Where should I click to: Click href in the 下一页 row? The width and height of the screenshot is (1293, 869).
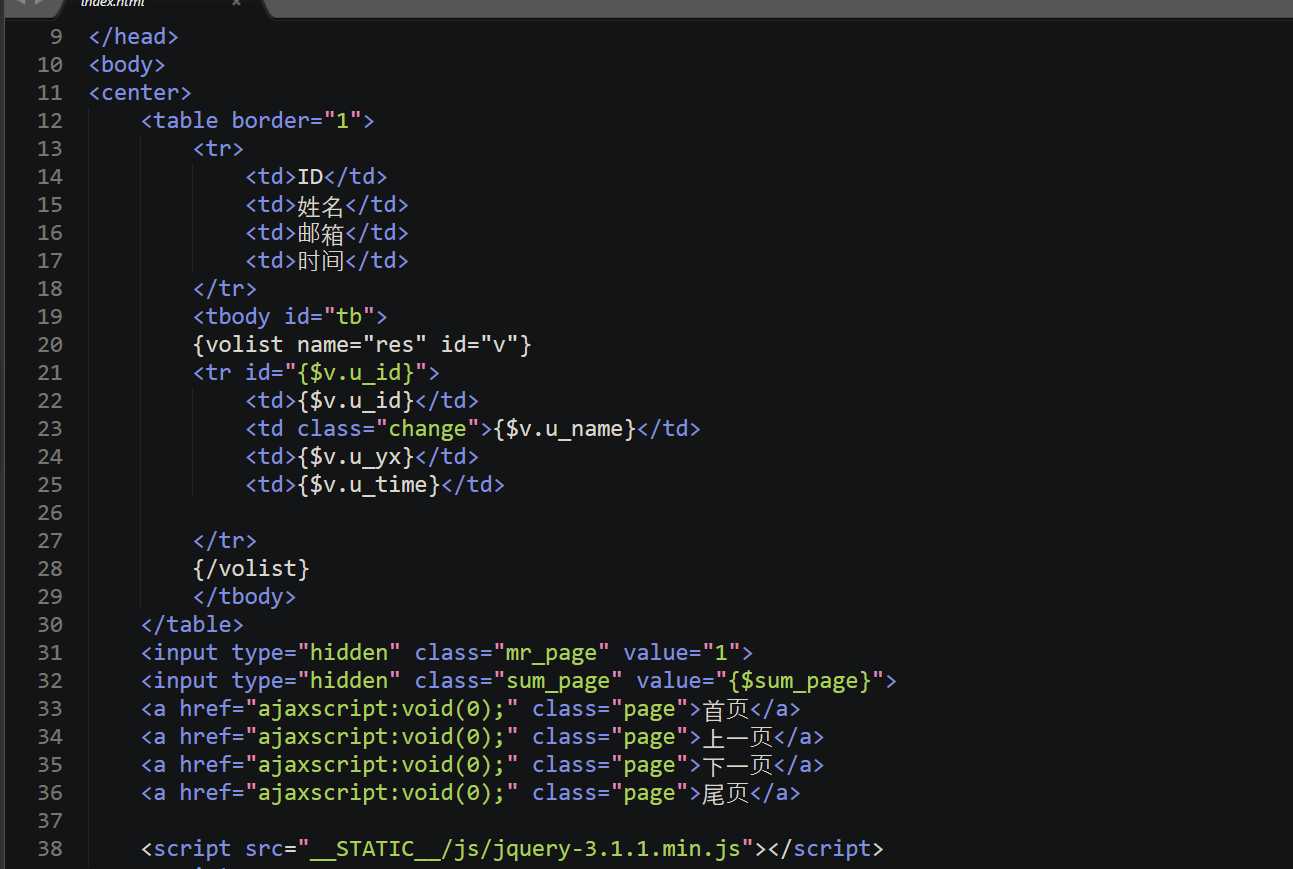click(205, 765)
